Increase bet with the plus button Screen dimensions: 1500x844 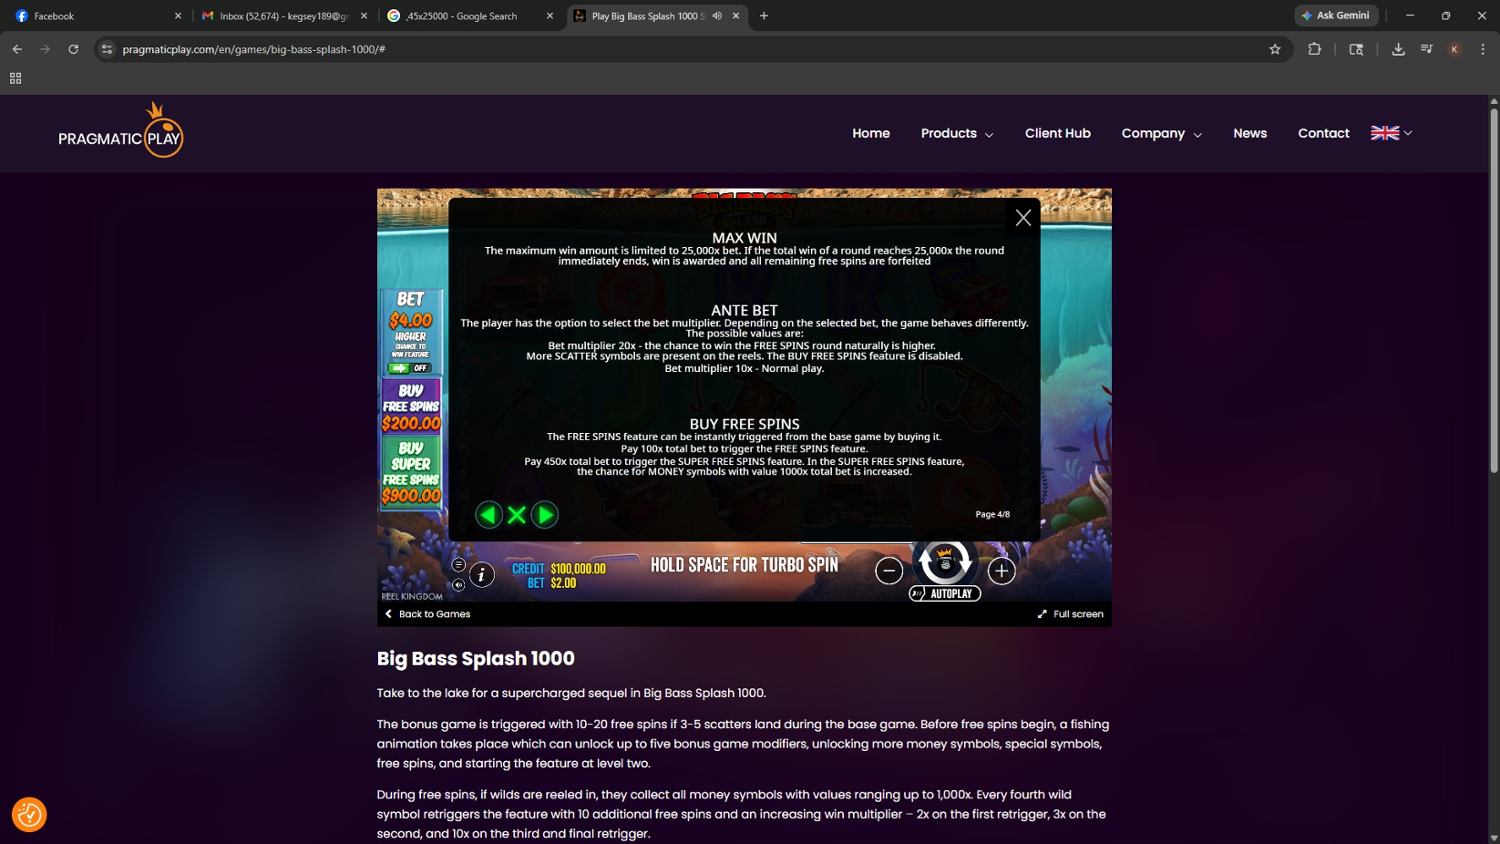1001,570
